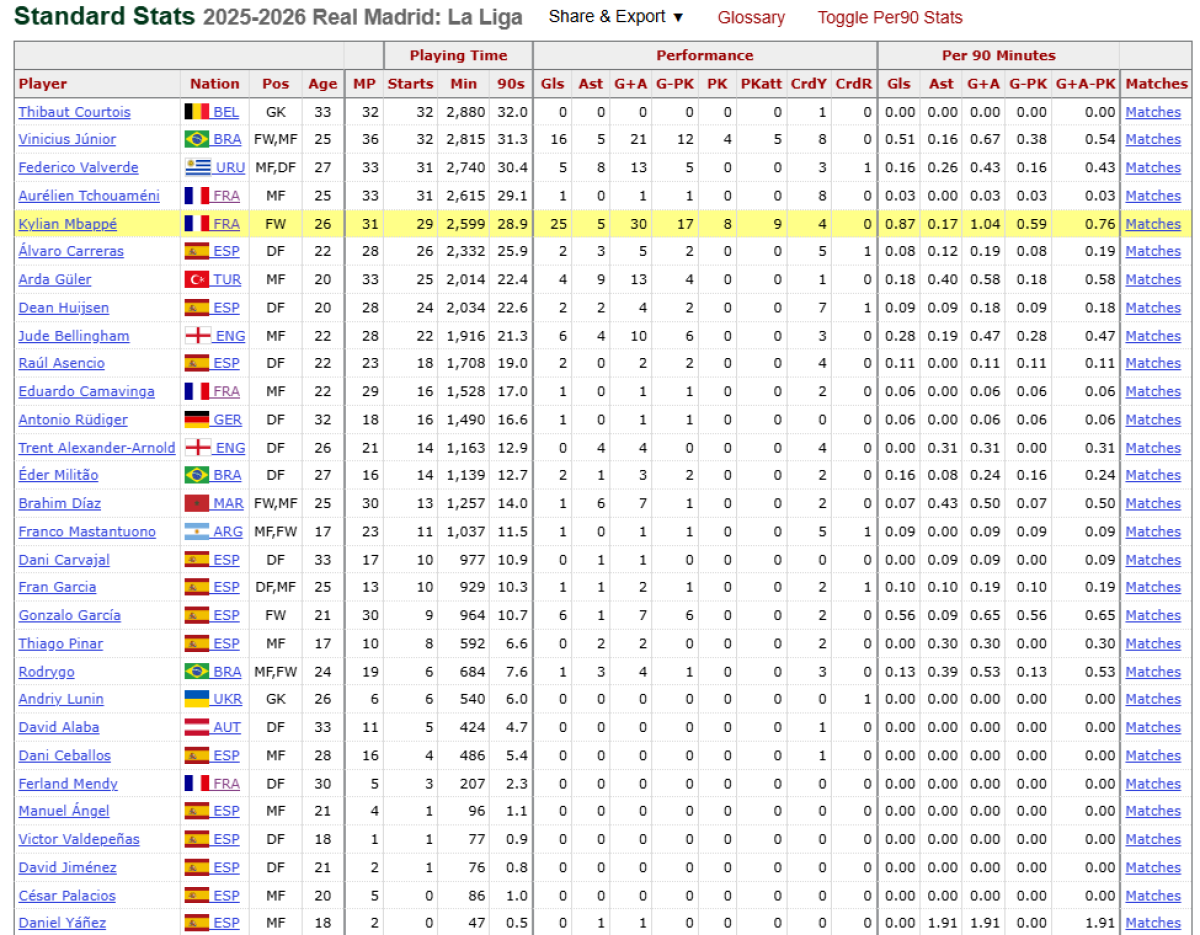
Task: Open Antonio Rüdiger player link
Action: coord(73,420)
